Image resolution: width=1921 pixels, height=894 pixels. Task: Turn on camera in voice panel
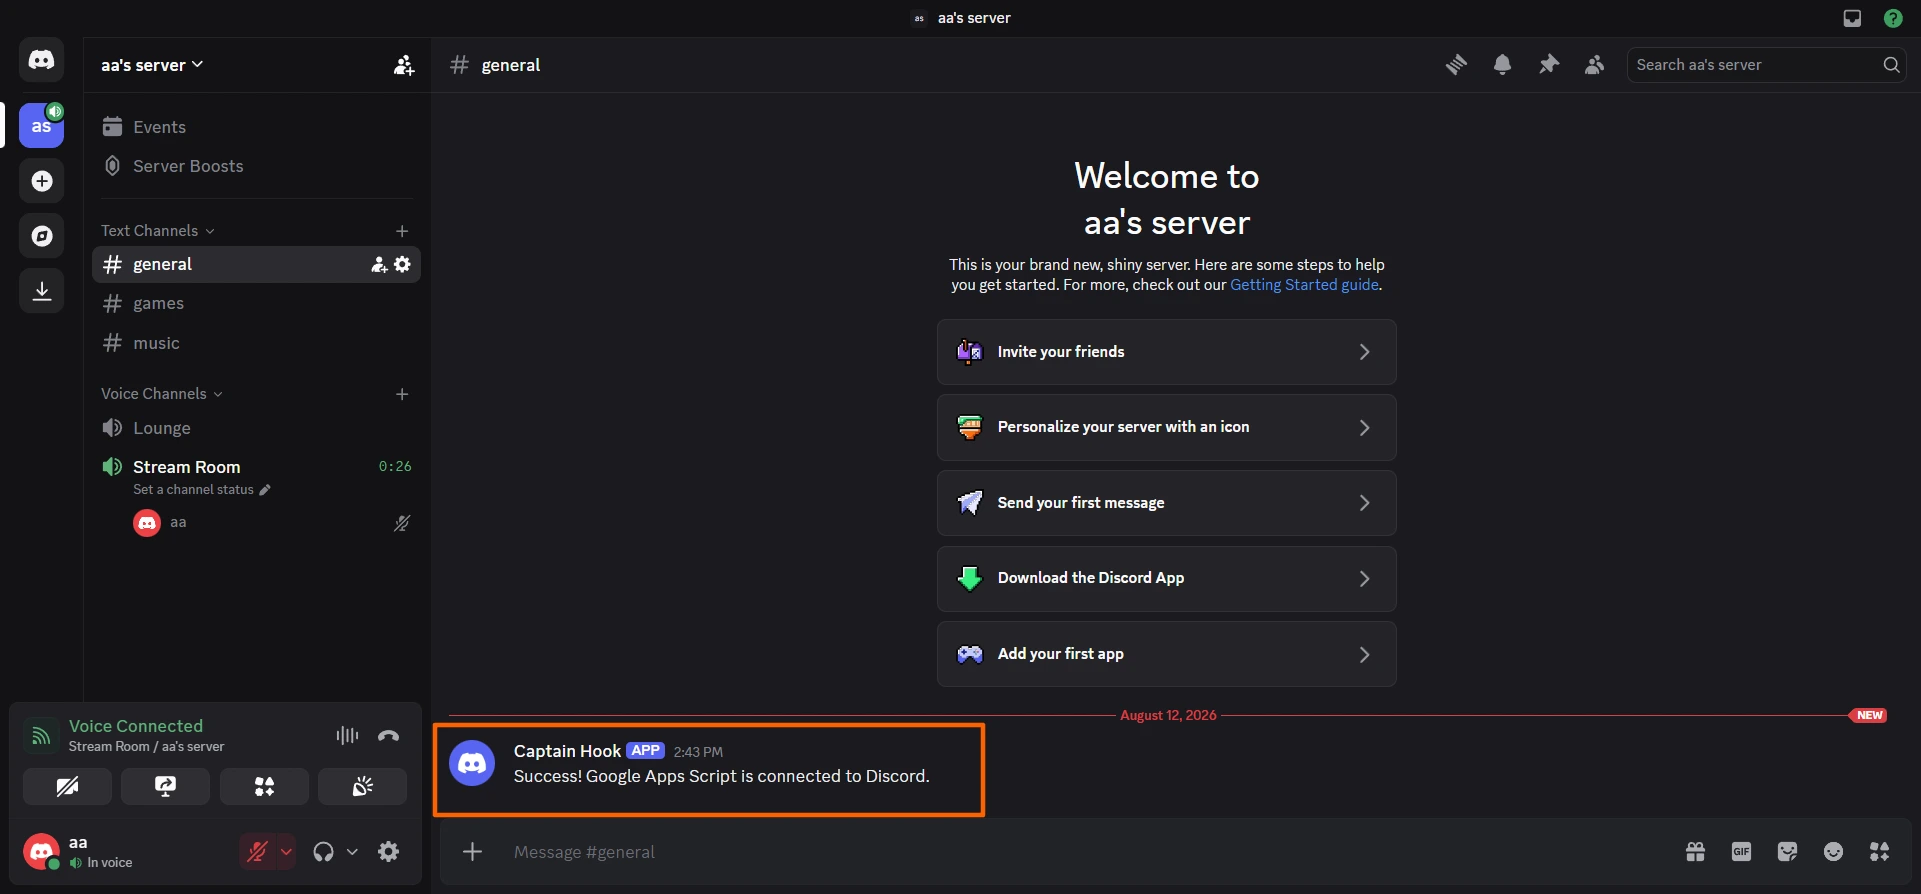[67, 787]
